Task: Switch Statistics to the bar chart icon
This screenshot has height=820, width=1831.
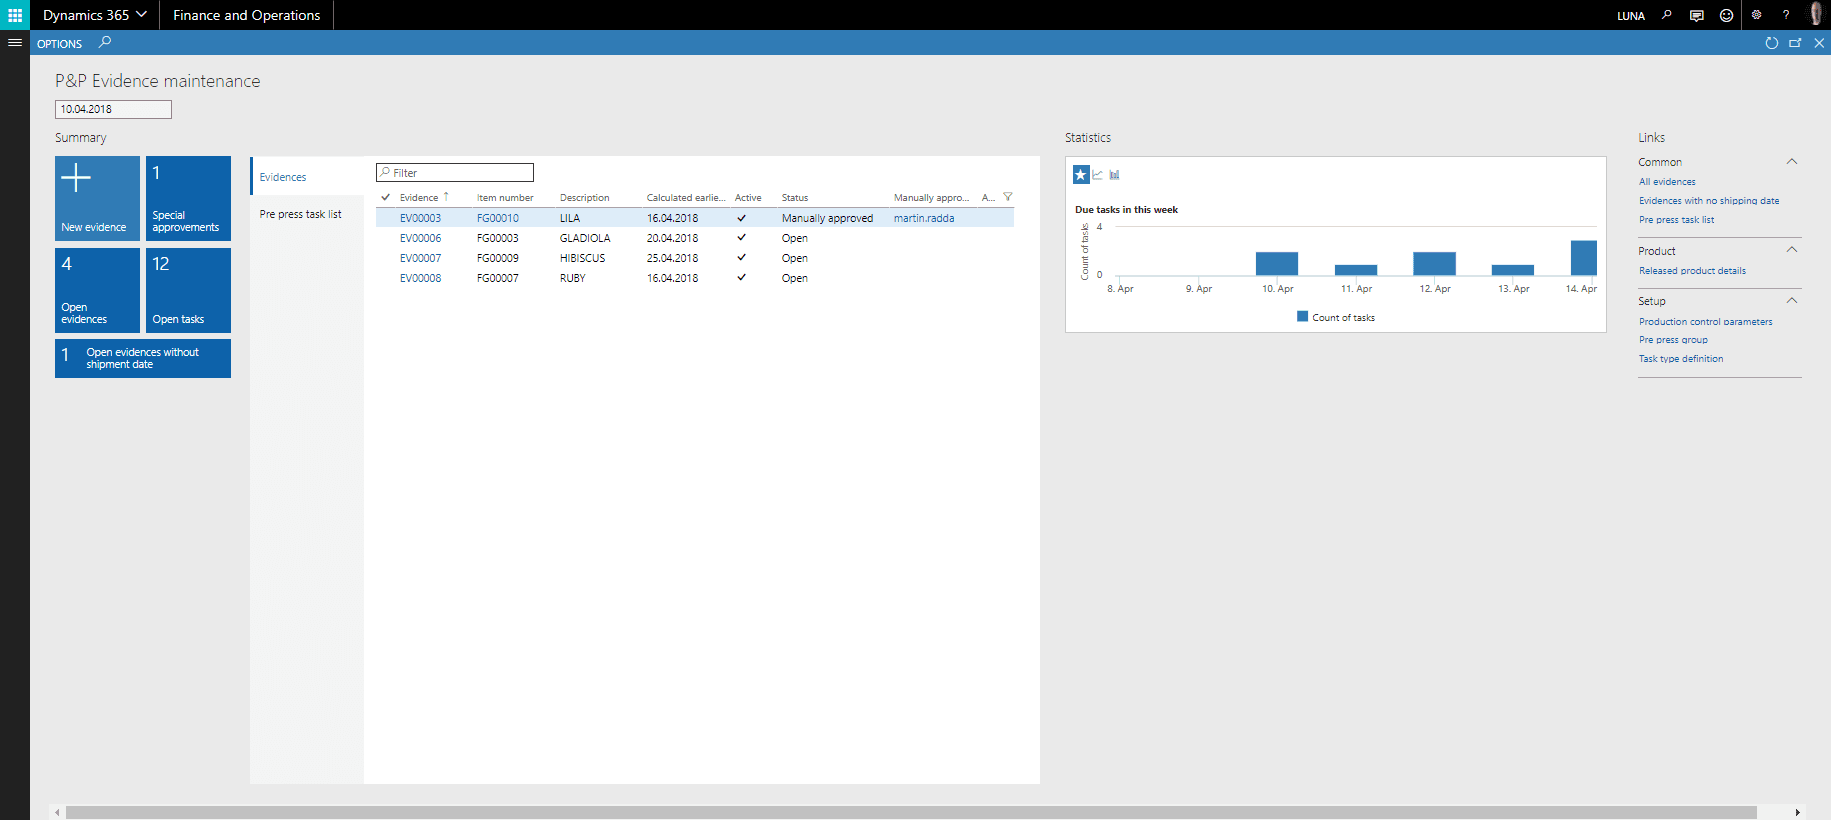Action: pyautogui.click(x=1114, y=175)
